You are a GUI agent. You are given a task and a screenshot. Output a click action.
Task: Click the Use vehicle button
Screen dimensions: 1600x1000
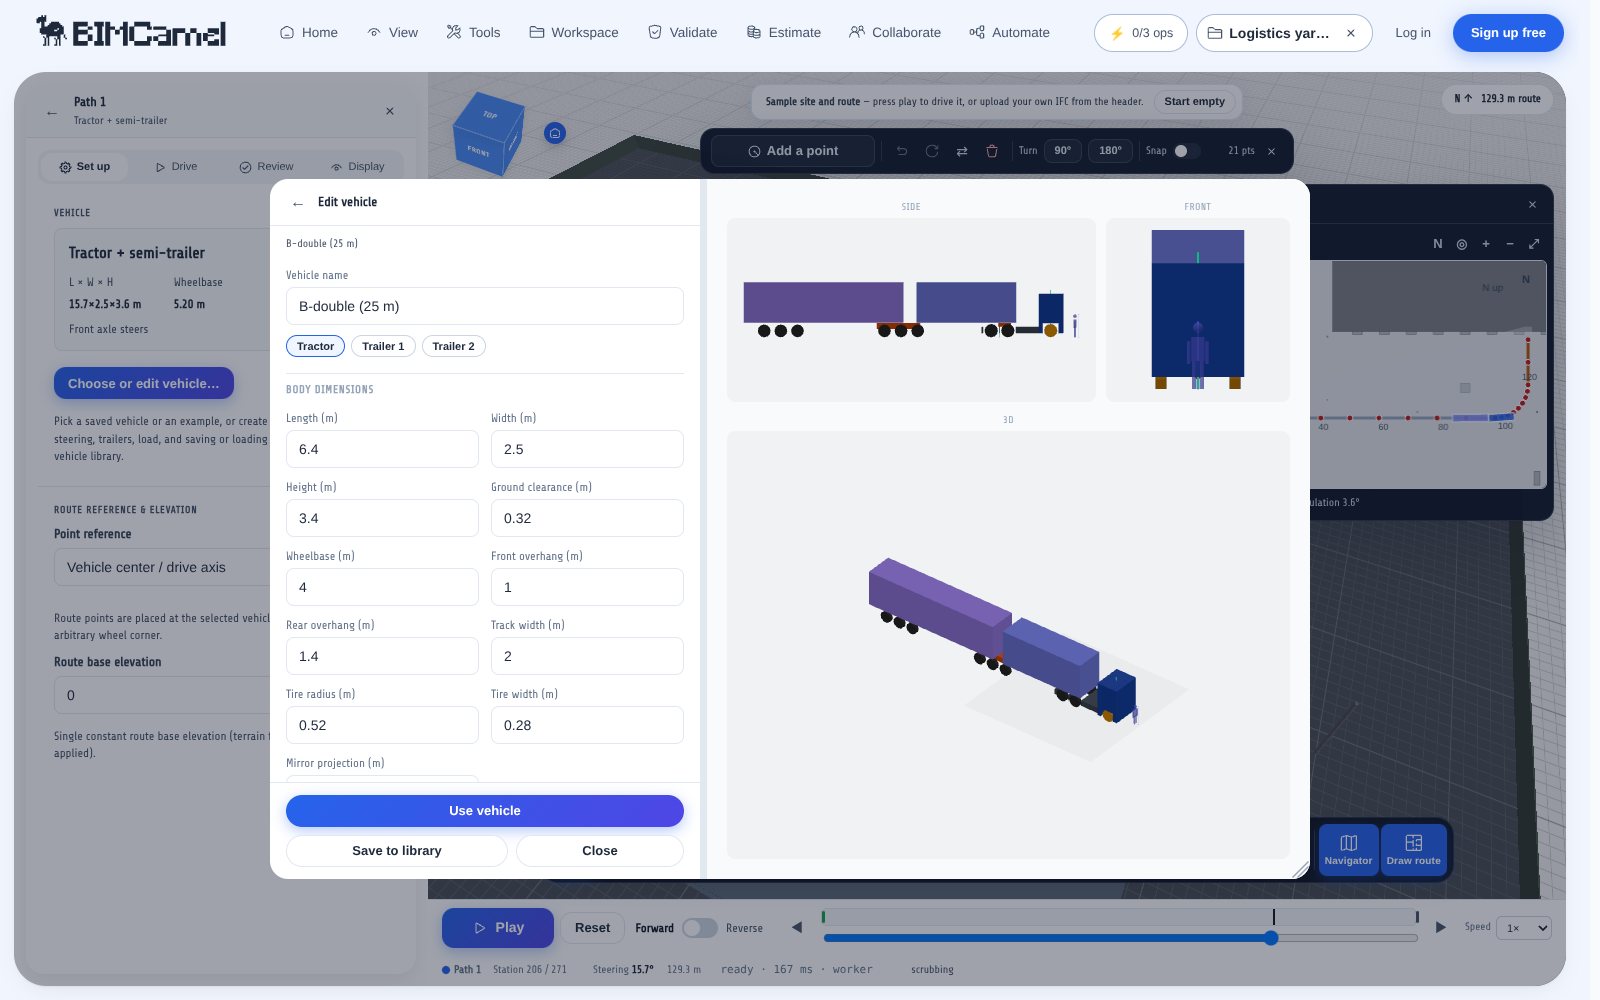coord(485,811)
